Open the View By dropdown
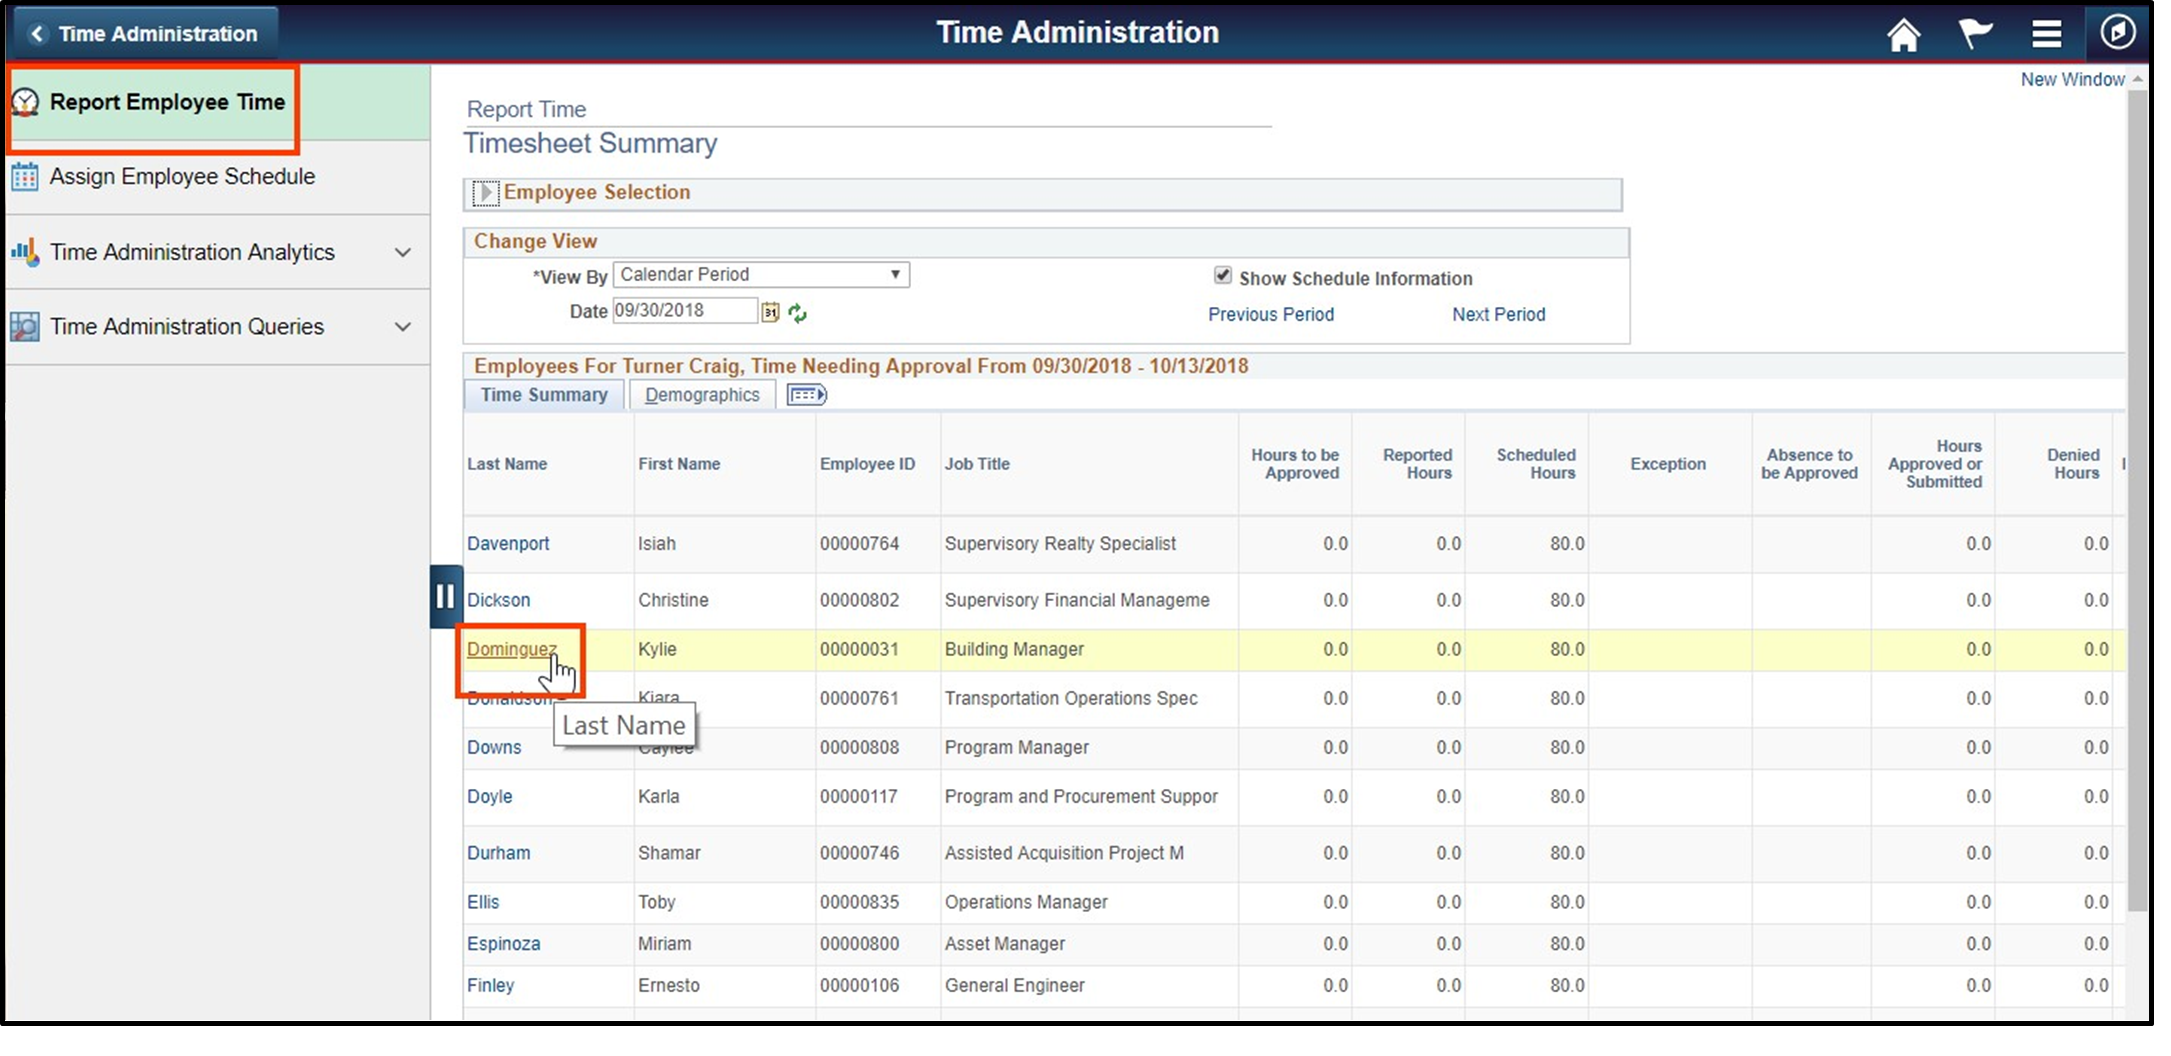This screenshot has height=1056, width=2171. click(x=896, y=274)
